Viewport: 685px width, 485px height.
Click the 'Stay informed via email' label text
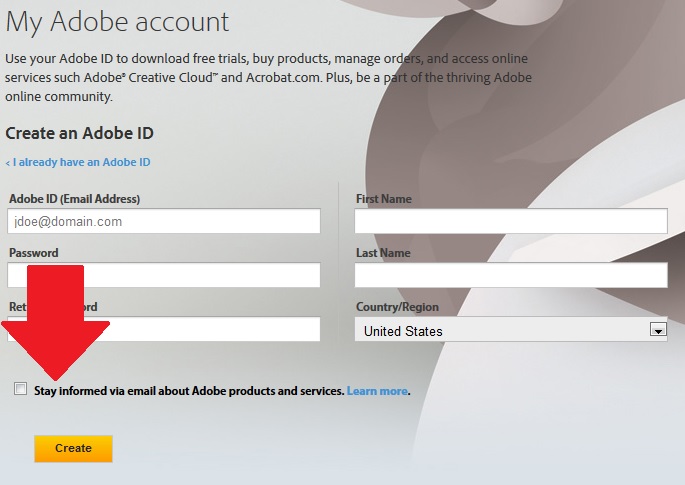[x=189, y=391]
